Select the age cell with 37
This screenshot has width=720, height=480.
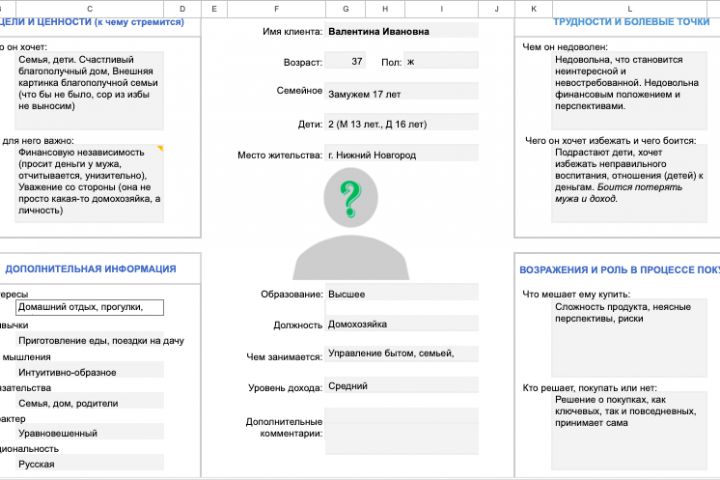click(x=345, y=61)
